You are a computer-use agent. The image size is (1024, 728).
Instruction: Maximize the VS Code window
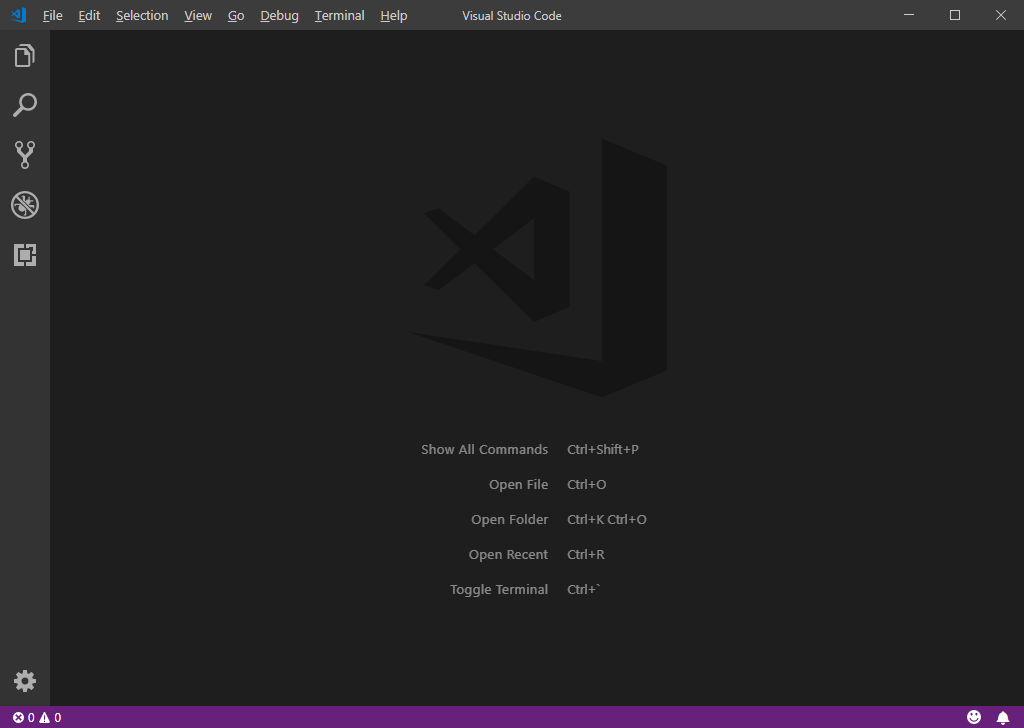[x=955, y=15]
